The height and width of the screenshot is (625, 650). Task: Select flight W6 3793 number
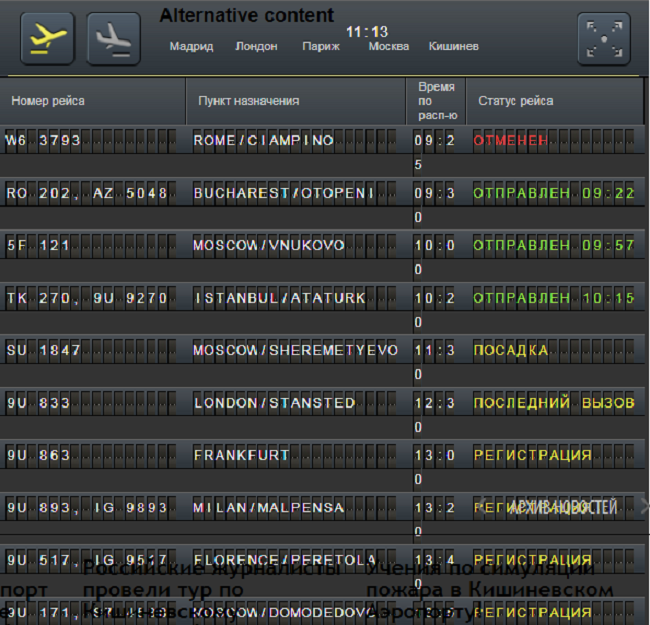click(x=43, y=141)
